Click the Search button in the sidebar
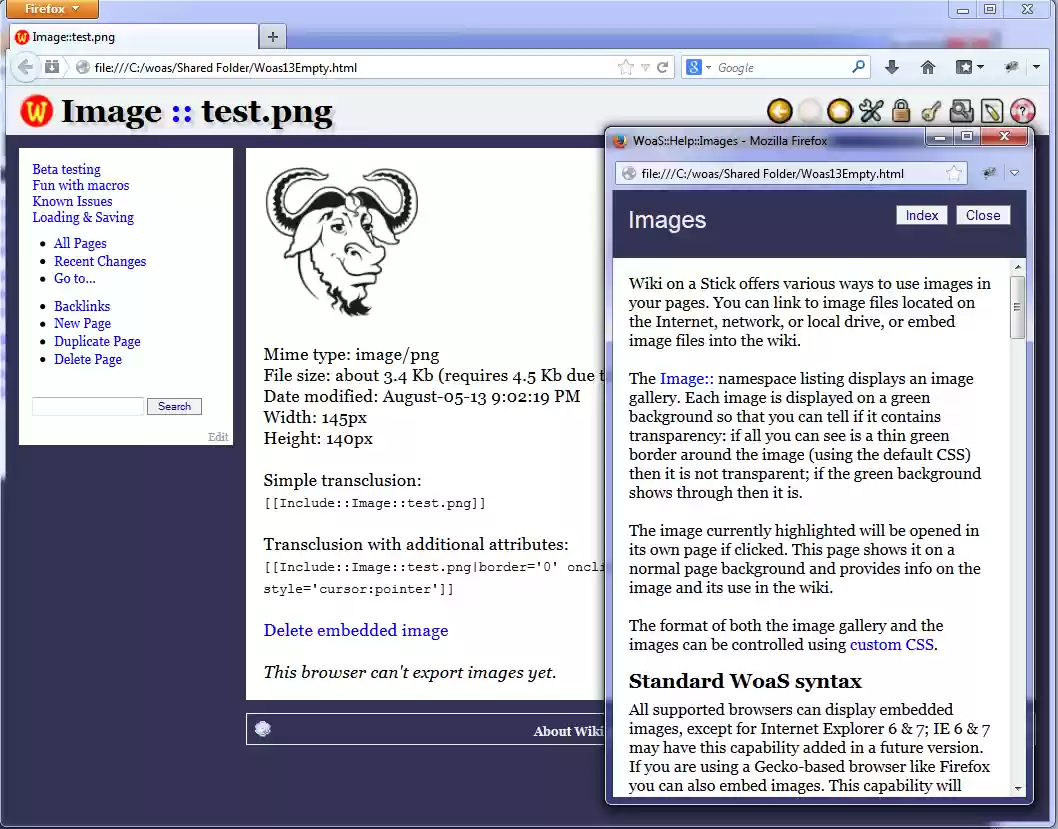 pyautogui.click(x=174, y=406)
